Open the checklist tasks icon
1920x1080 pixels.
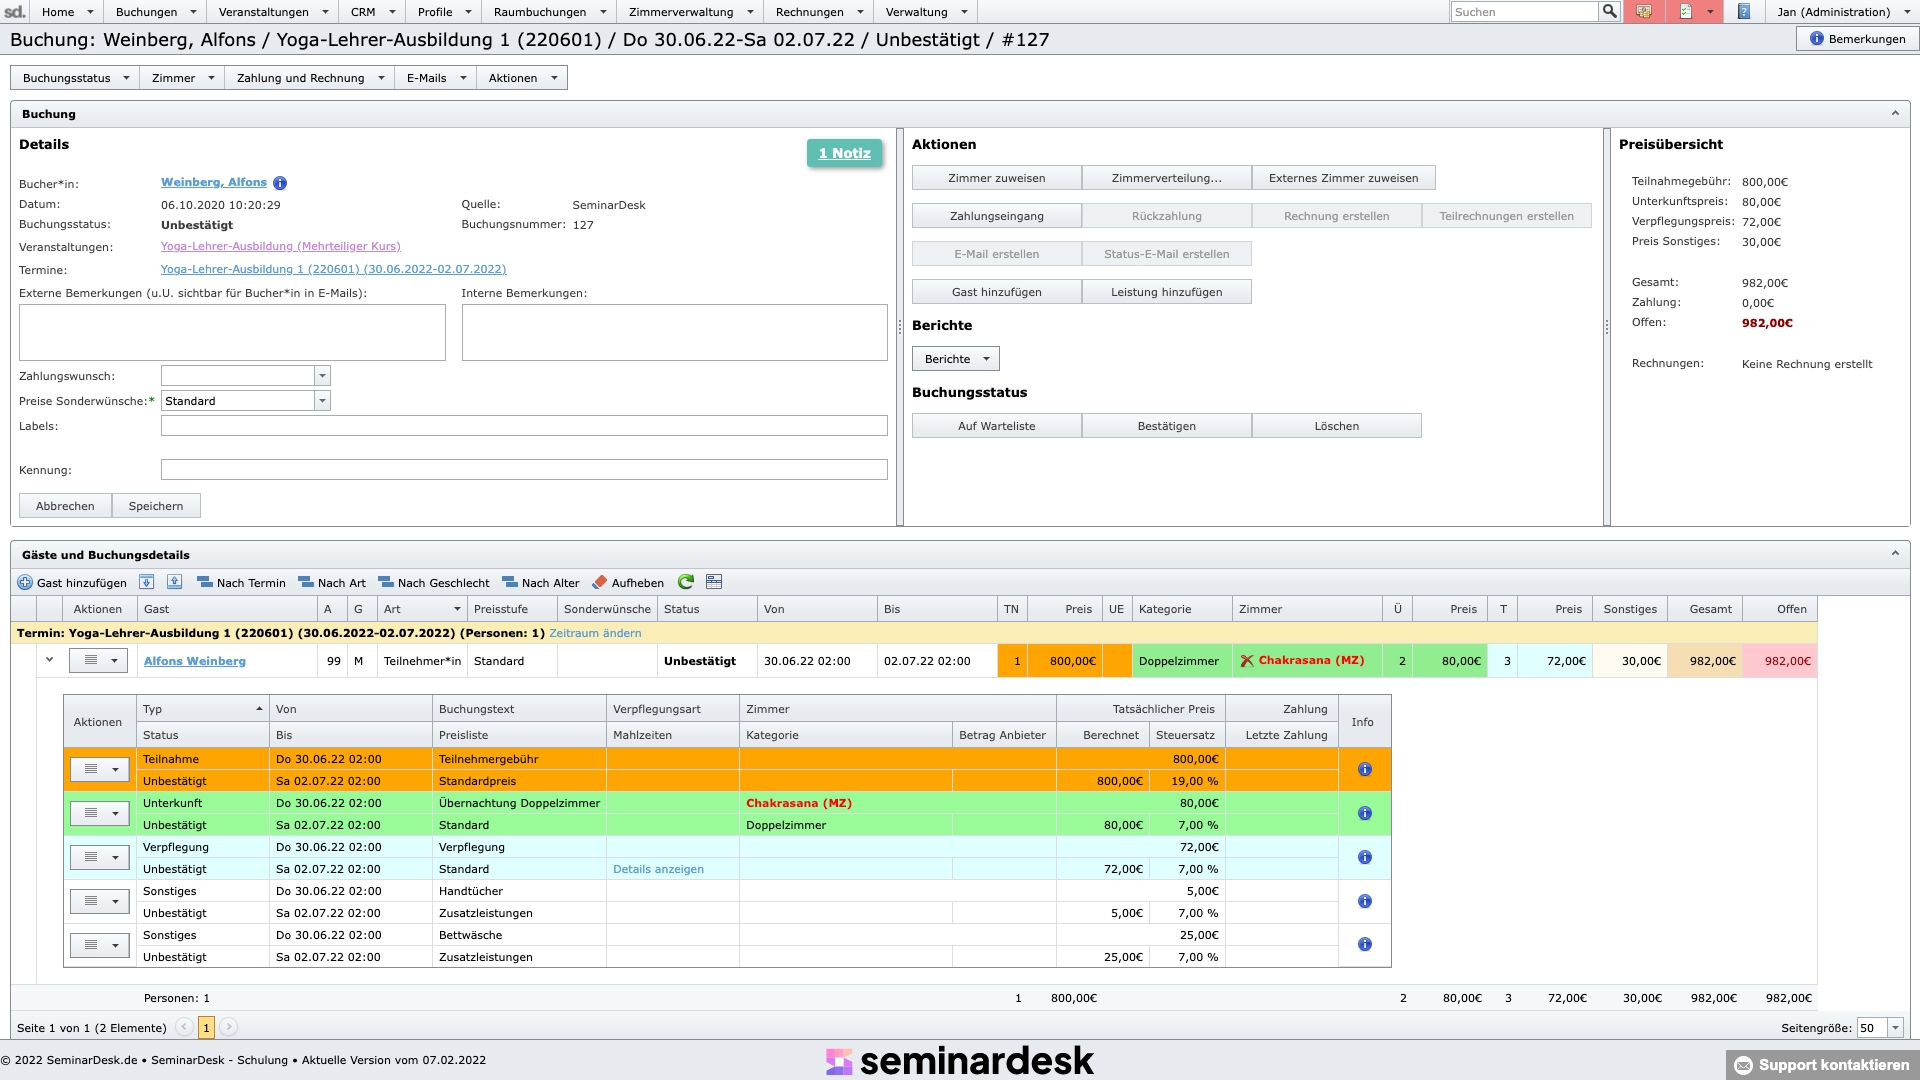pos(1686,11)
